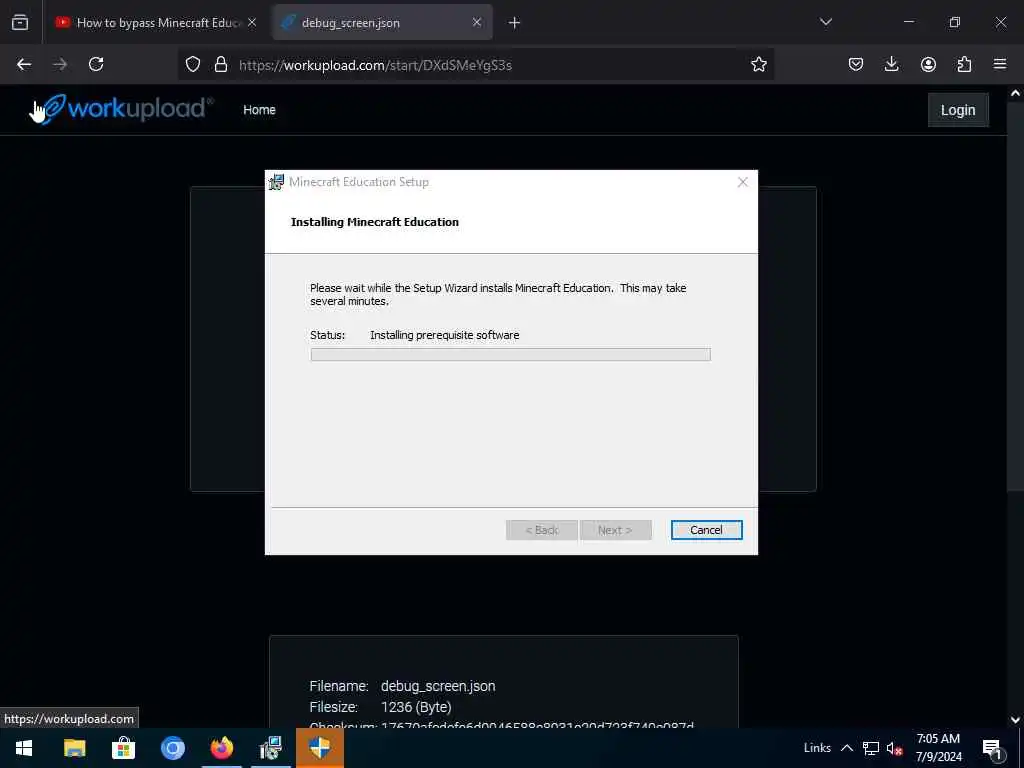Viewport: 1024px width, 768px height.
Task: Click the Links toolbar on the taskbar
Action: point(817,748)
